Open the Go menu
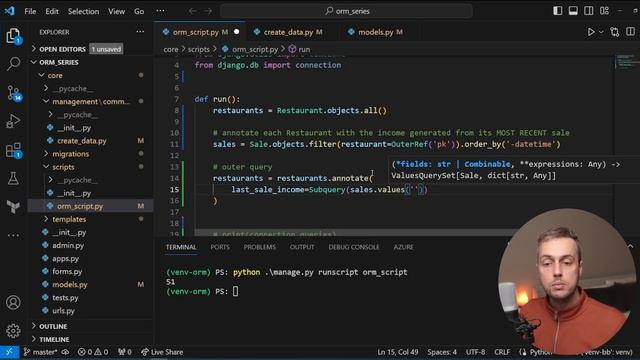 (x=139, y=11)
